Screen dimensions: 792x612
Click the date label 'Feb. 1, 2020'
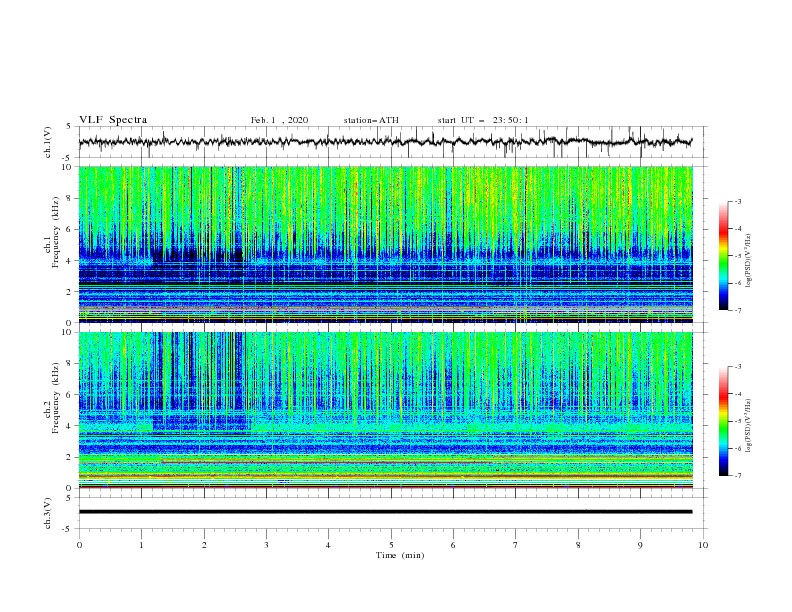tap(279, 120)
